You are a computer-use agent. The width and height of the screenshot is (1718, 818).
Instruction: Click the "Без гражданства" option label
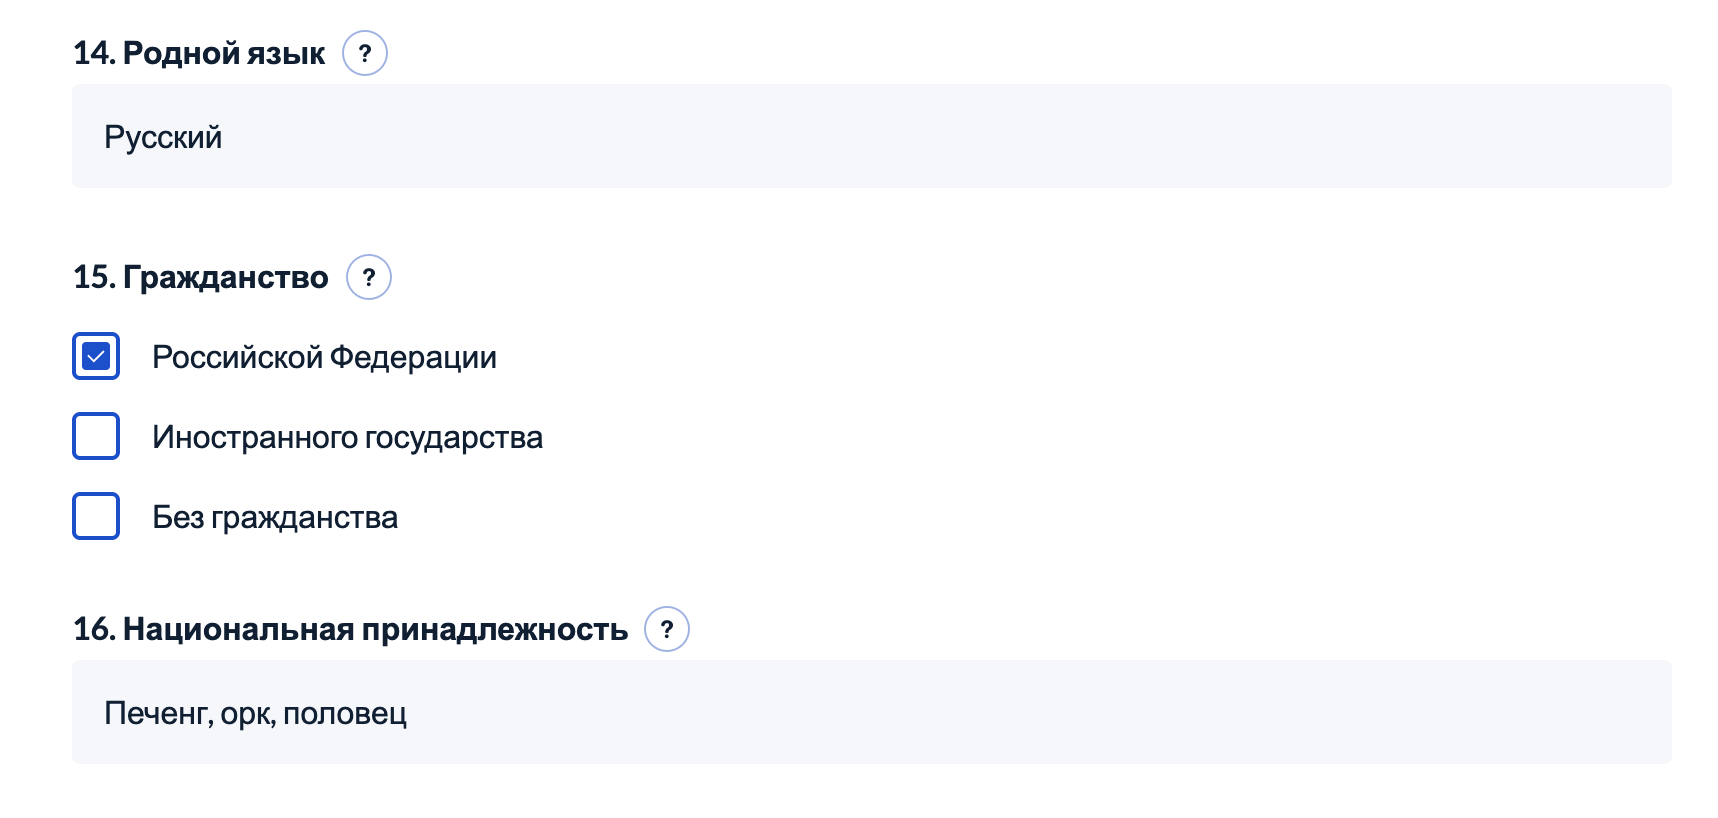pos(274,517)
